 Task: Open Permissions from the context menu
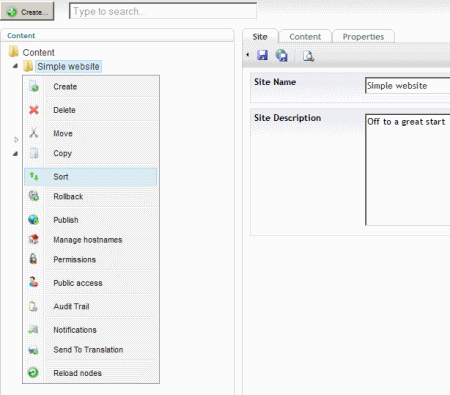(x=91, y=259)
